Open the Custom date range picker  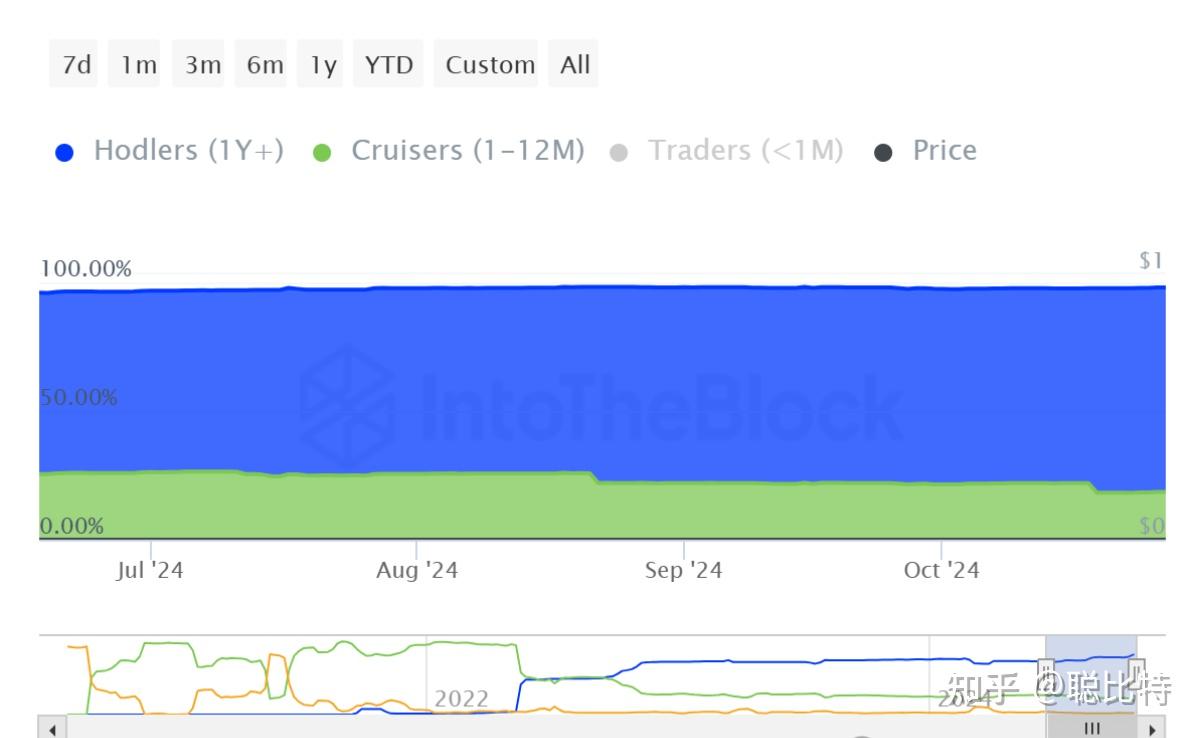[489, 65]
